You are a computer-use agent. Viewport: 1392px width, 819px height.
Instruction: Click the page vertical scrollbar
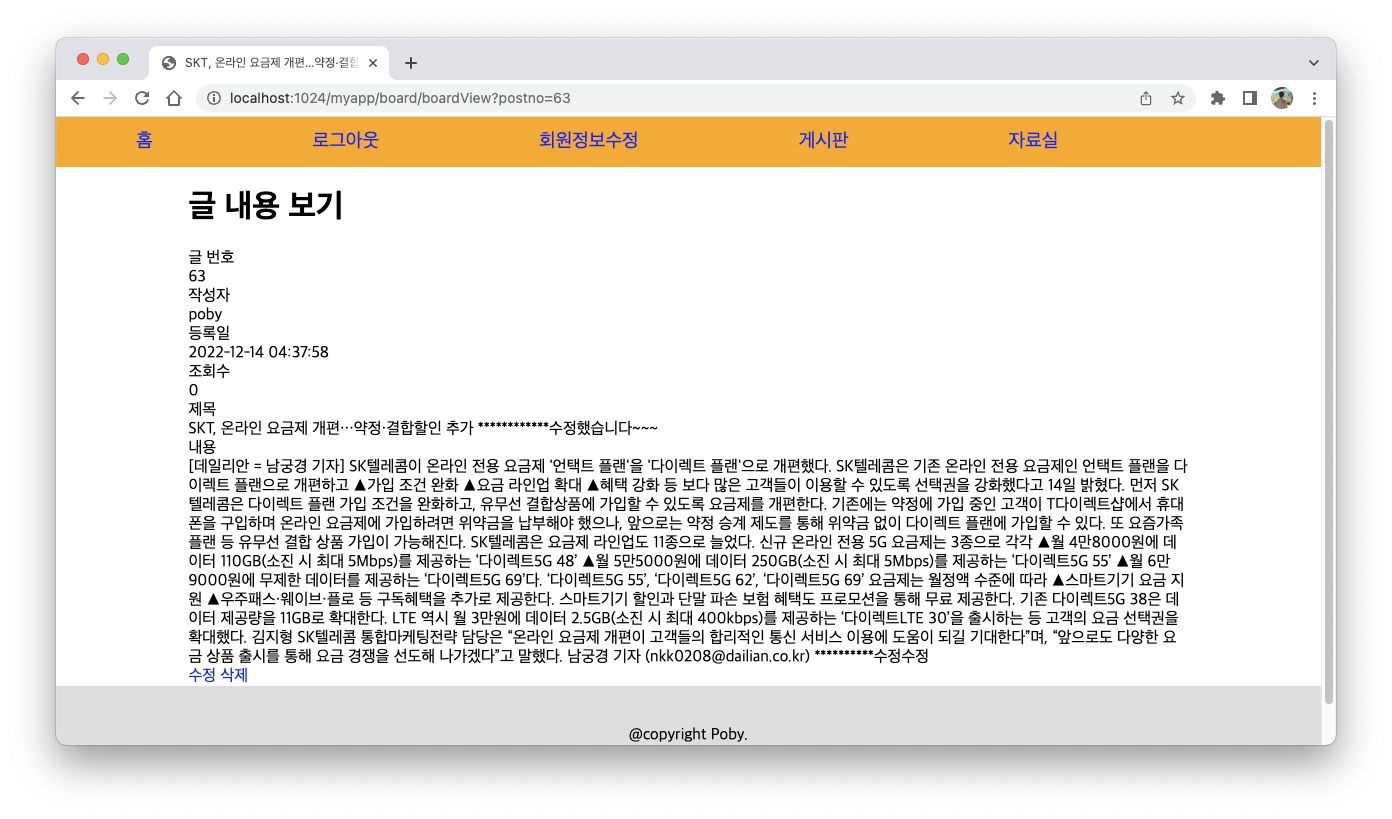pos(1329,410)
